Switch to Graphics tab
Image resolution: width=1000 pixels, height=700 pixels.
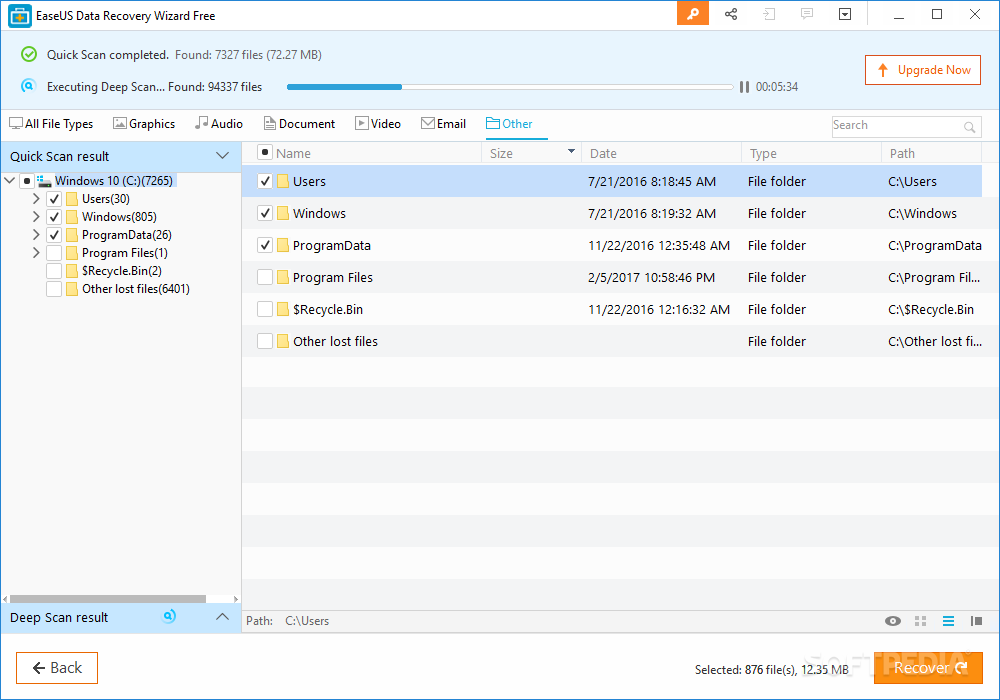(x=144, y=124)
